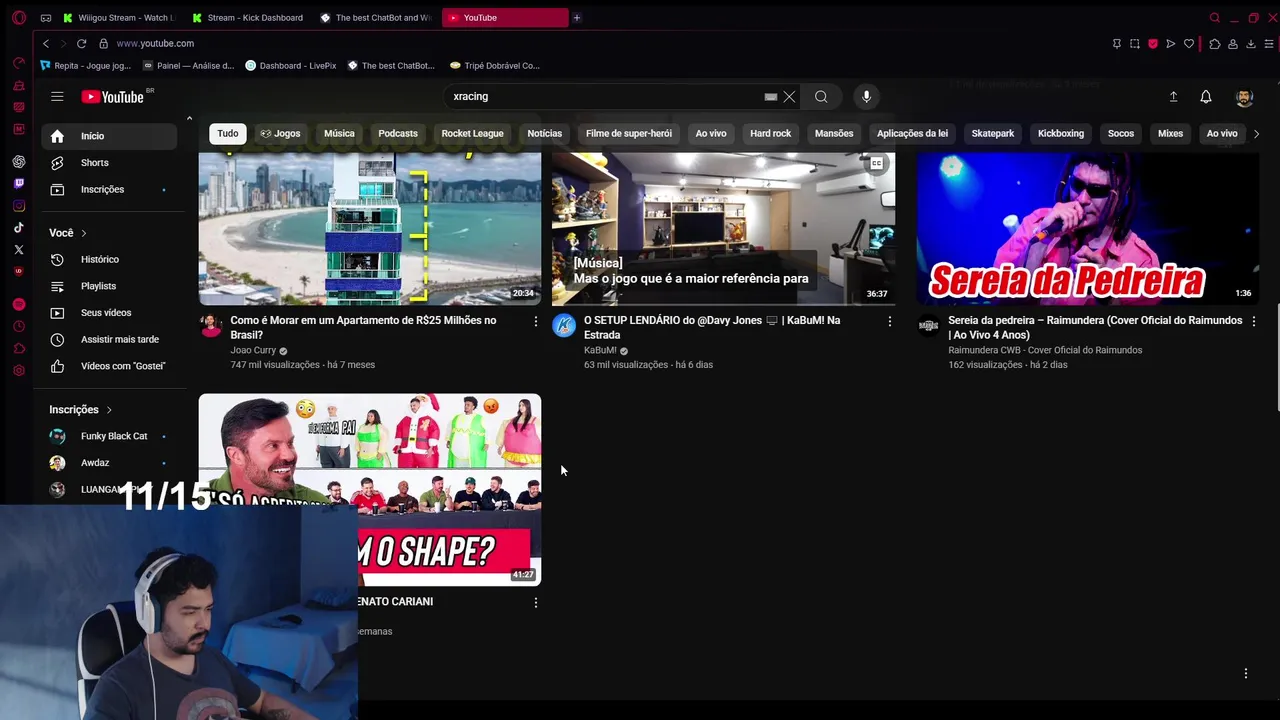The image size is (1280, 720).
Task: Click the snapshot tool in address bar
Action: [1135, 44]
